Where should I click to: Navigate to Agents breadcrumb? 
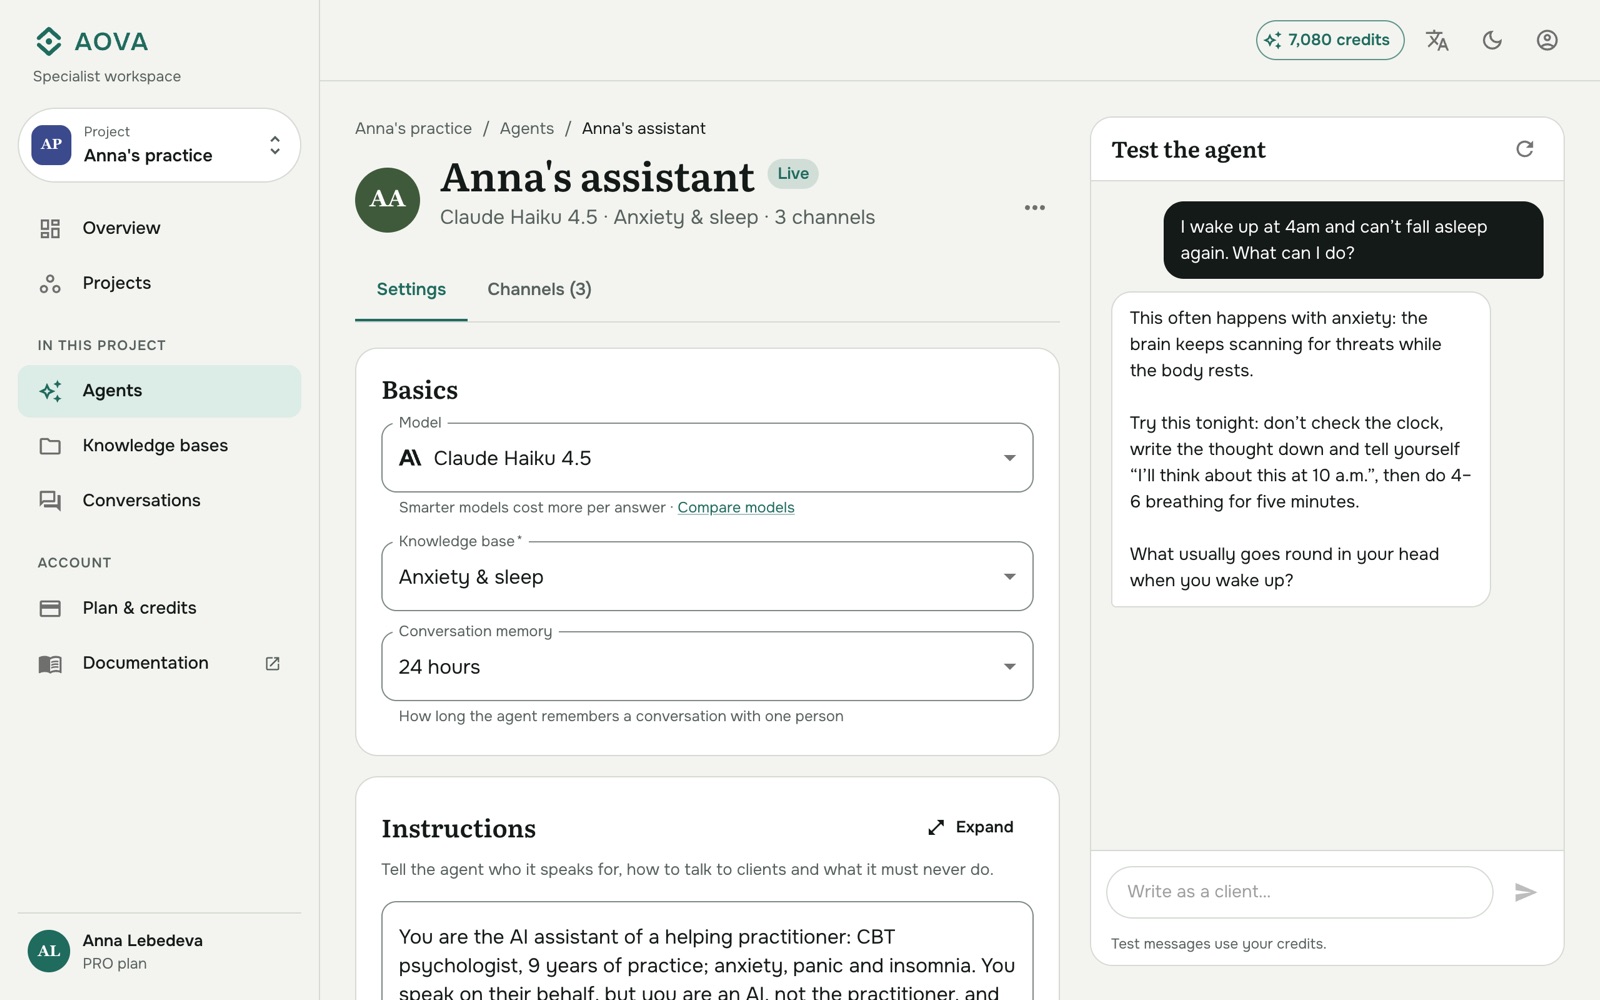(527, 129)
